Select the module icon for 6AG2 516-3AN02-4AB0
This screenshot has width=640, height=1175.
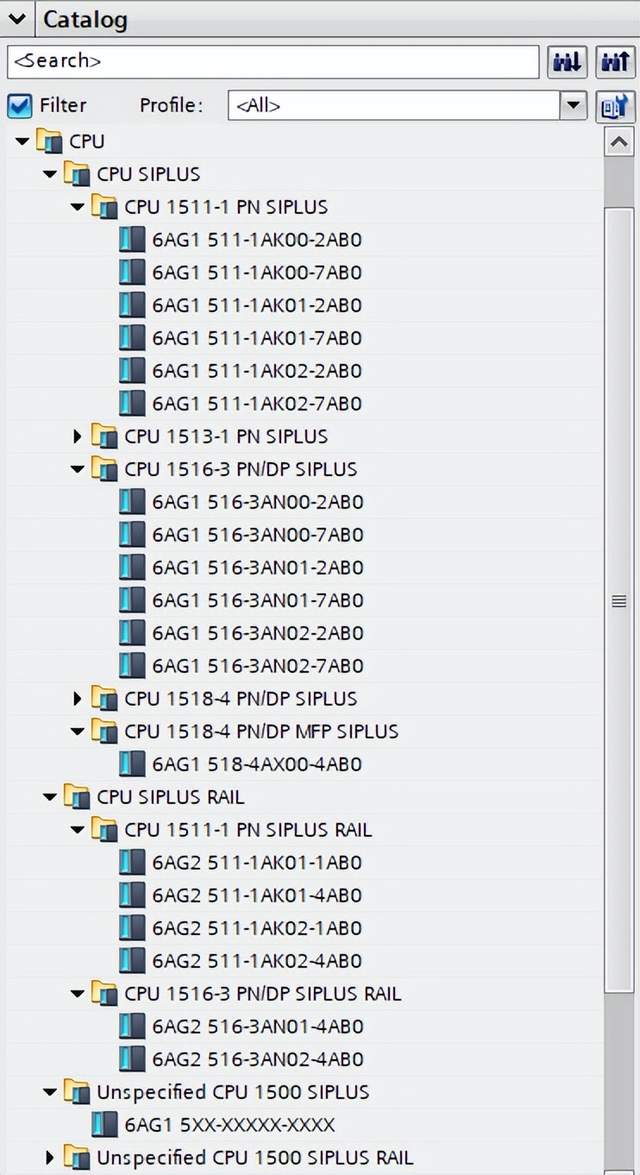[x=132, y=1060]
